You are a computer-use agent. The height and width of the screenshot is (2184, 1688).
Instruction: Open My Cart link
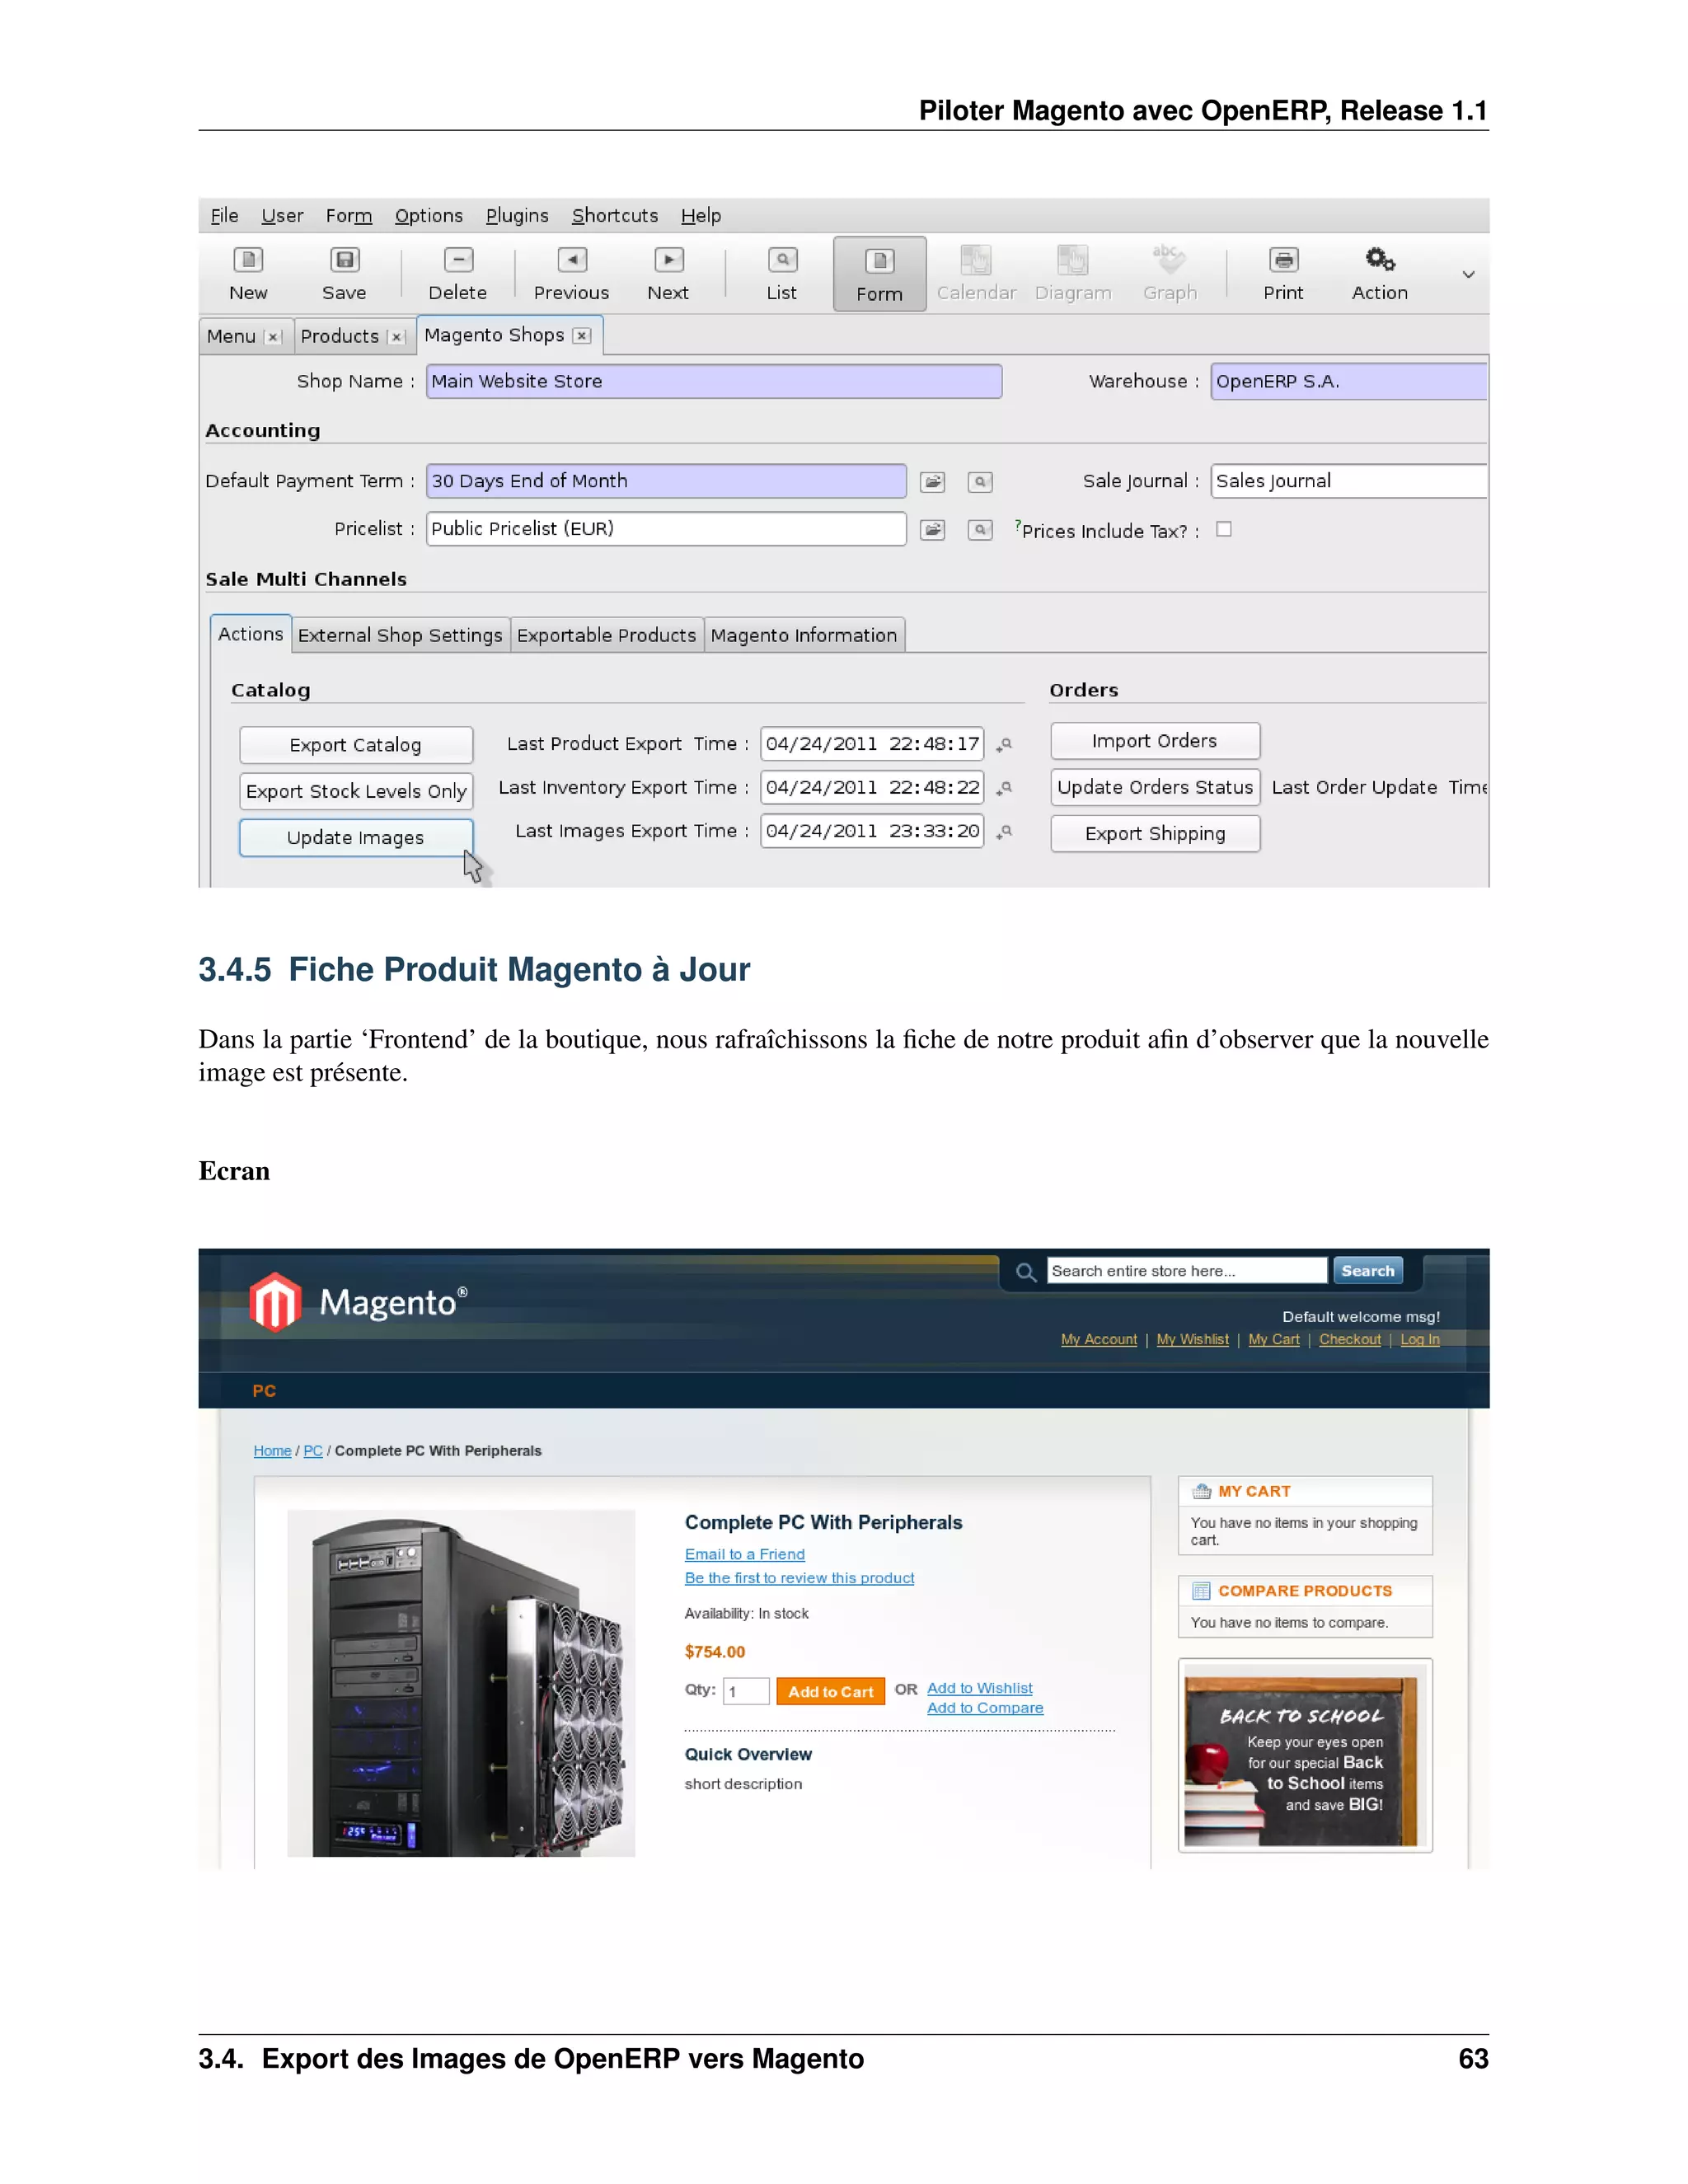[x=1274, y=1340]
